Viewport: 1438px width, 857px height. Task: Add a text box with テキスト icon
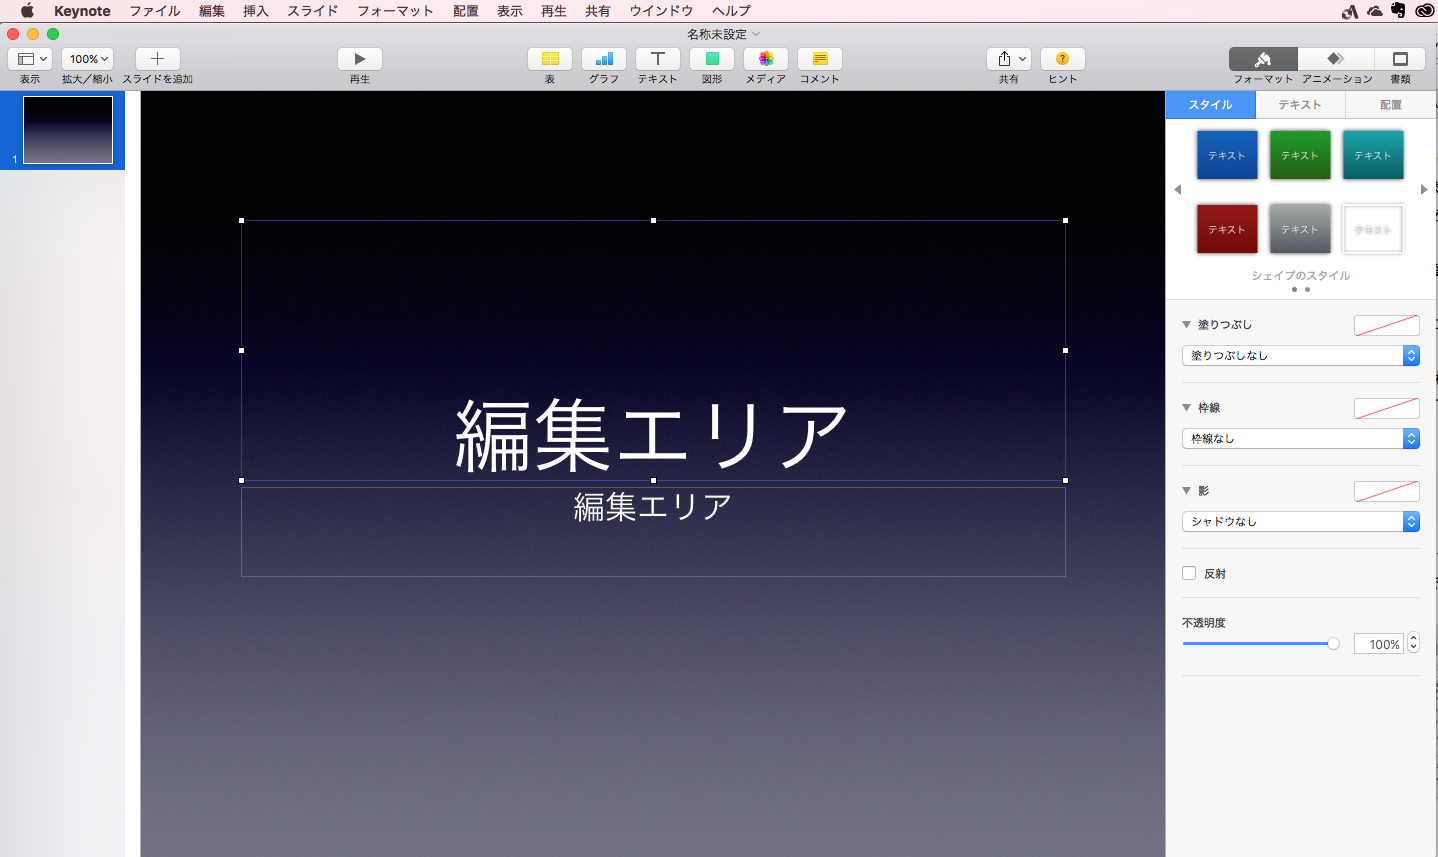[658, 59]
